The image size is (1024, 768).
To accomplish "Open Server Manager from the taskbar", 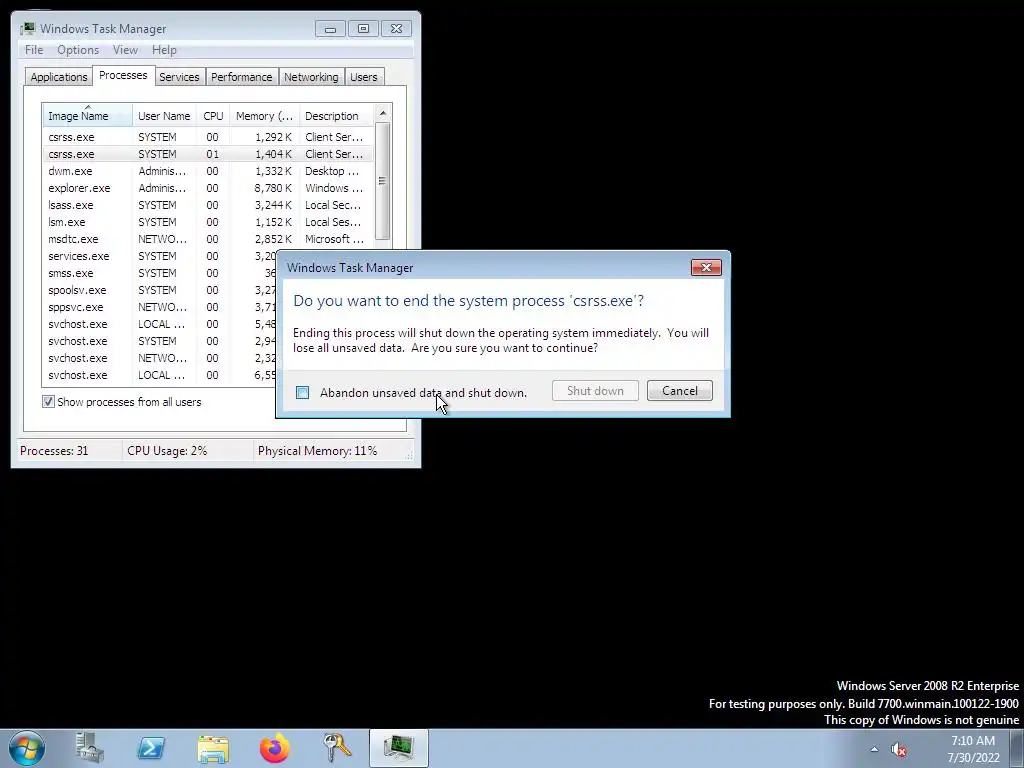I will [x=89, y=748].
